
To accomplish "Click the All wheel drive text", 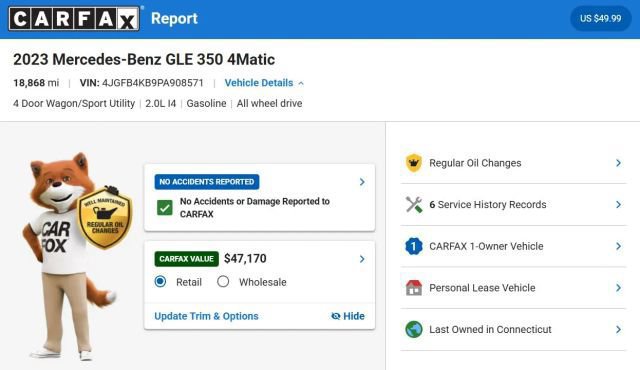I will pyautogui.click(x=269, y=104).
